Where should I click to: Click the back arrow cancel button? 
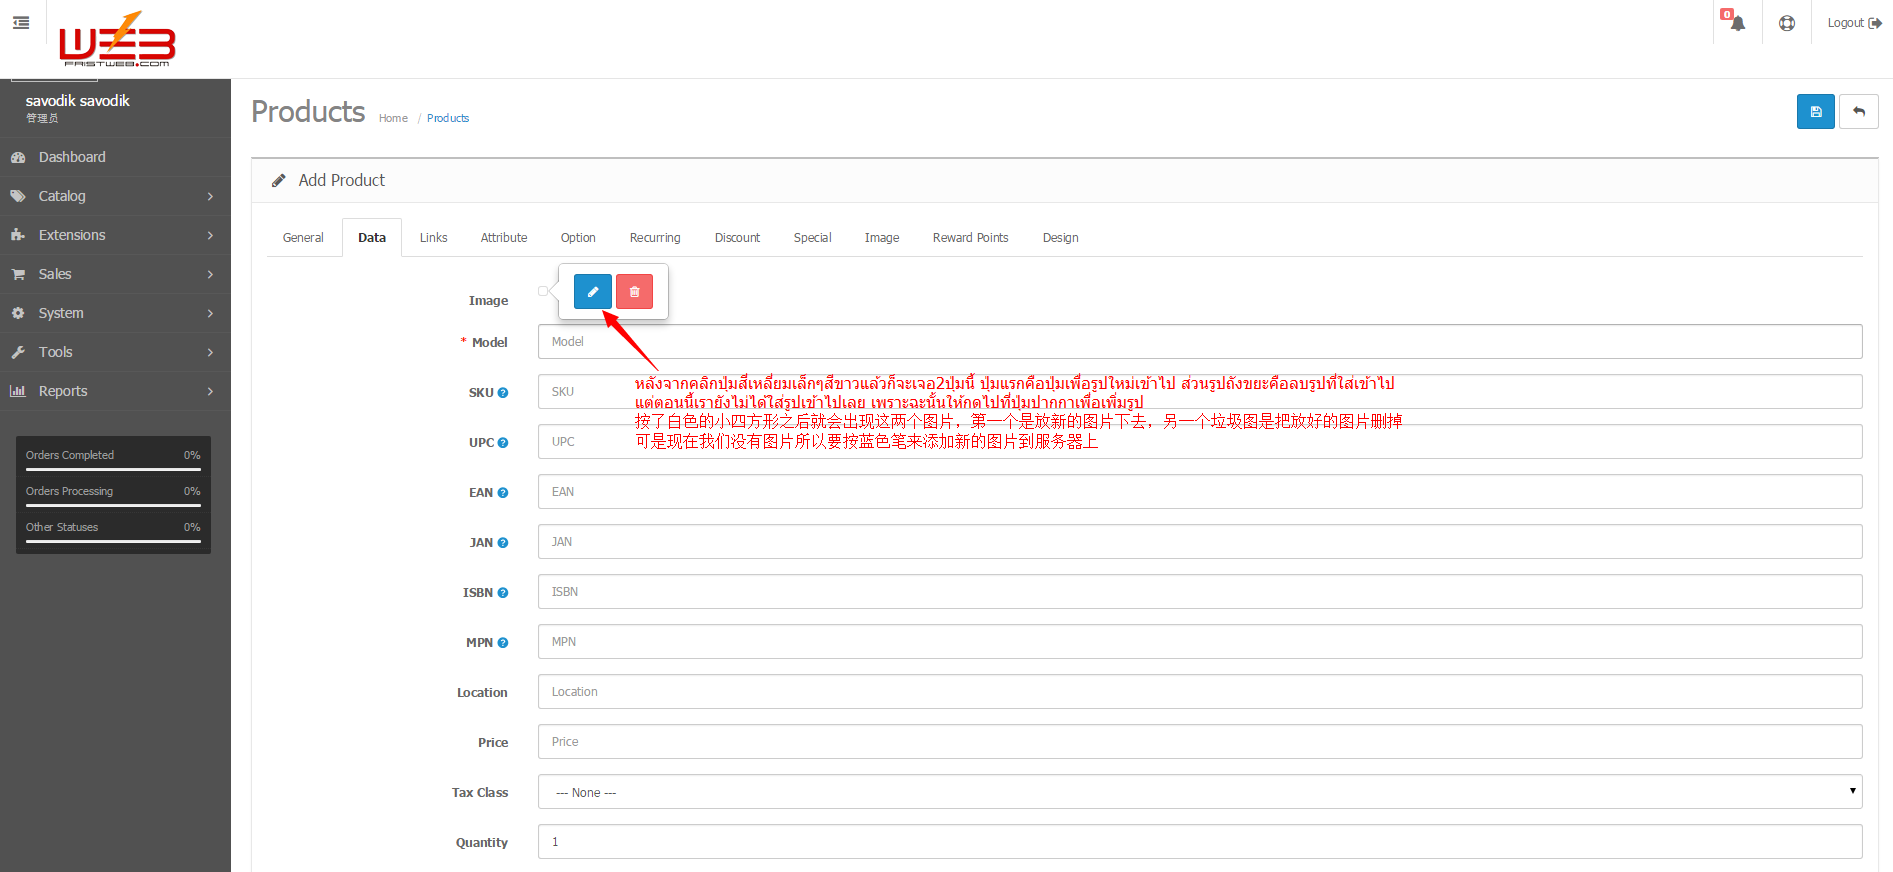(1859, 112)
